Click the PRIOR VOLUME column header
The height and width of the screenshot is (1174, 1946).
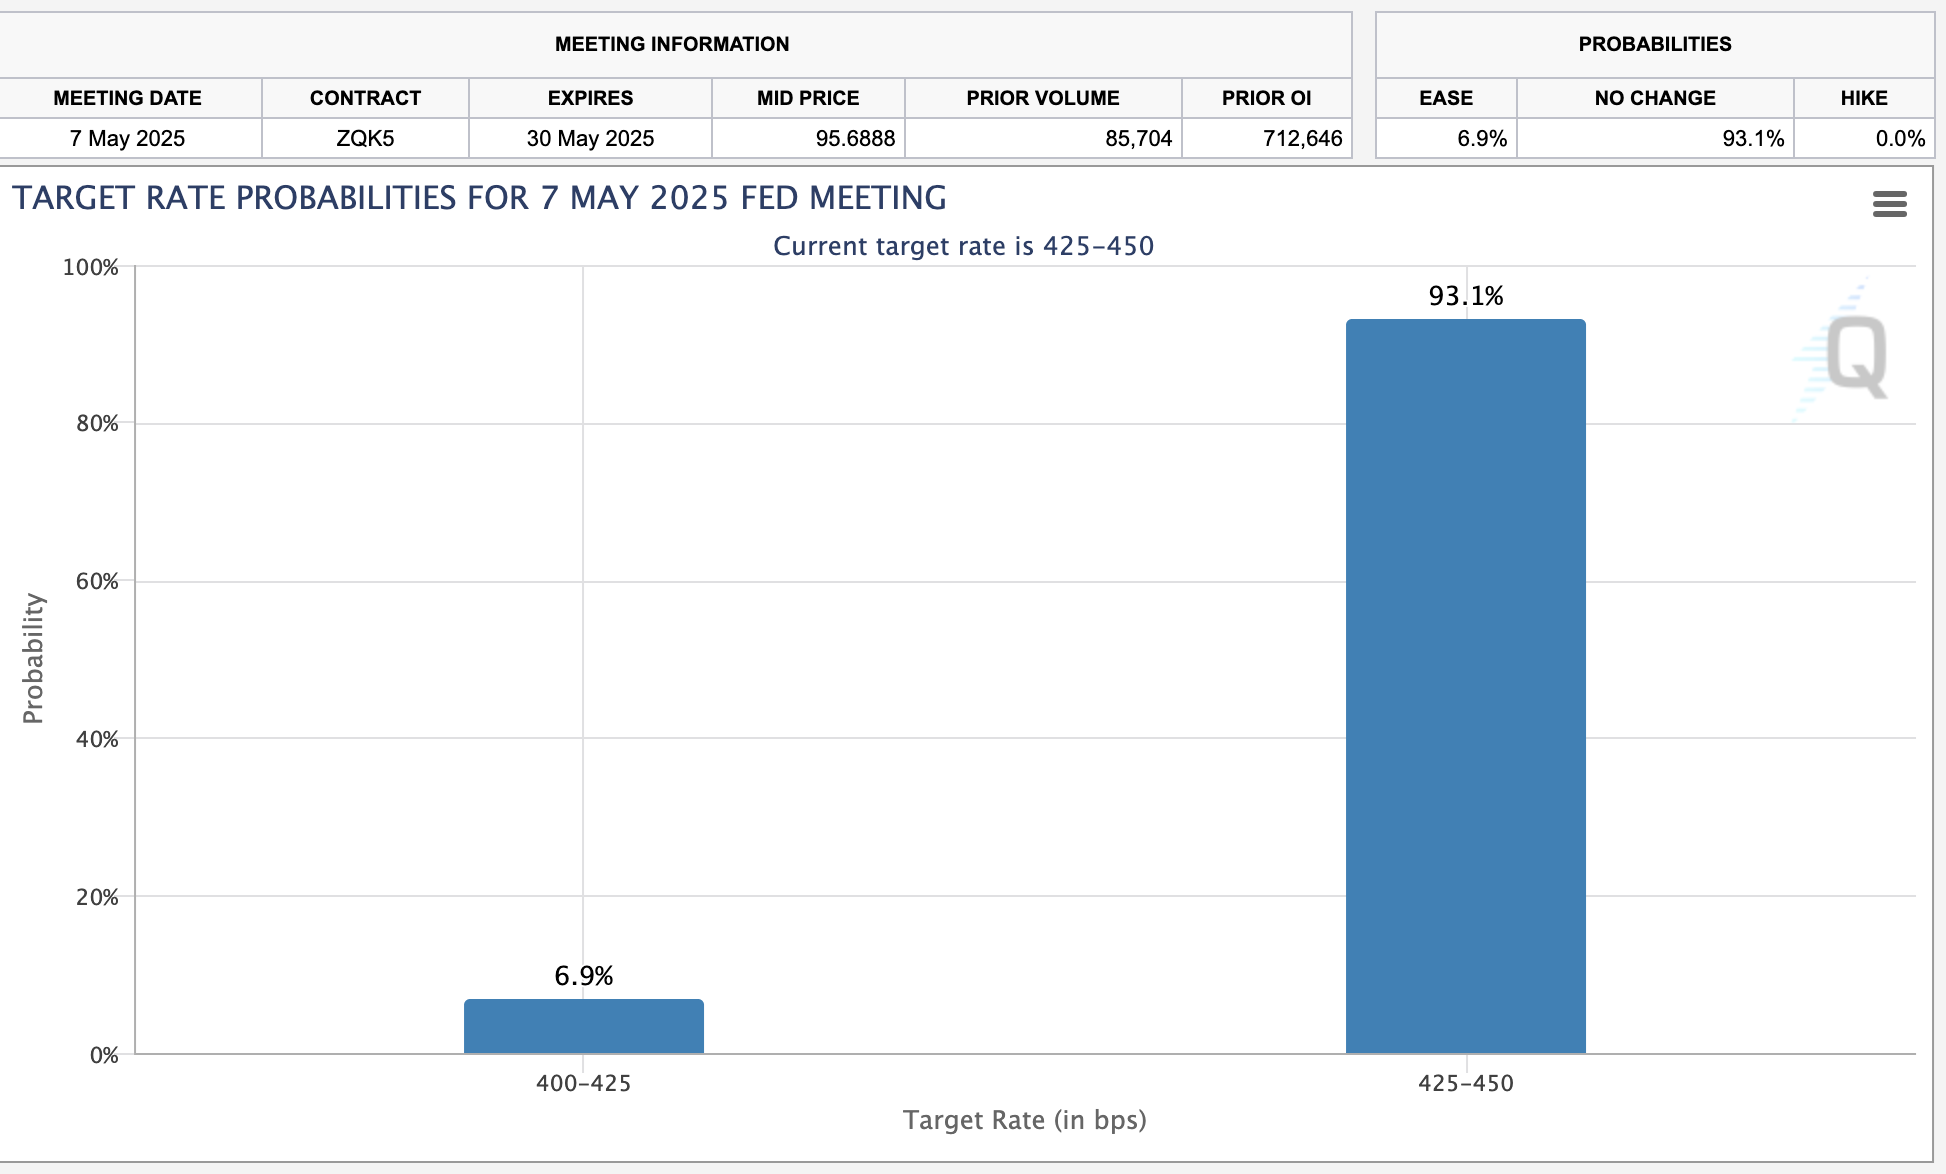[x=1042, y=98]
